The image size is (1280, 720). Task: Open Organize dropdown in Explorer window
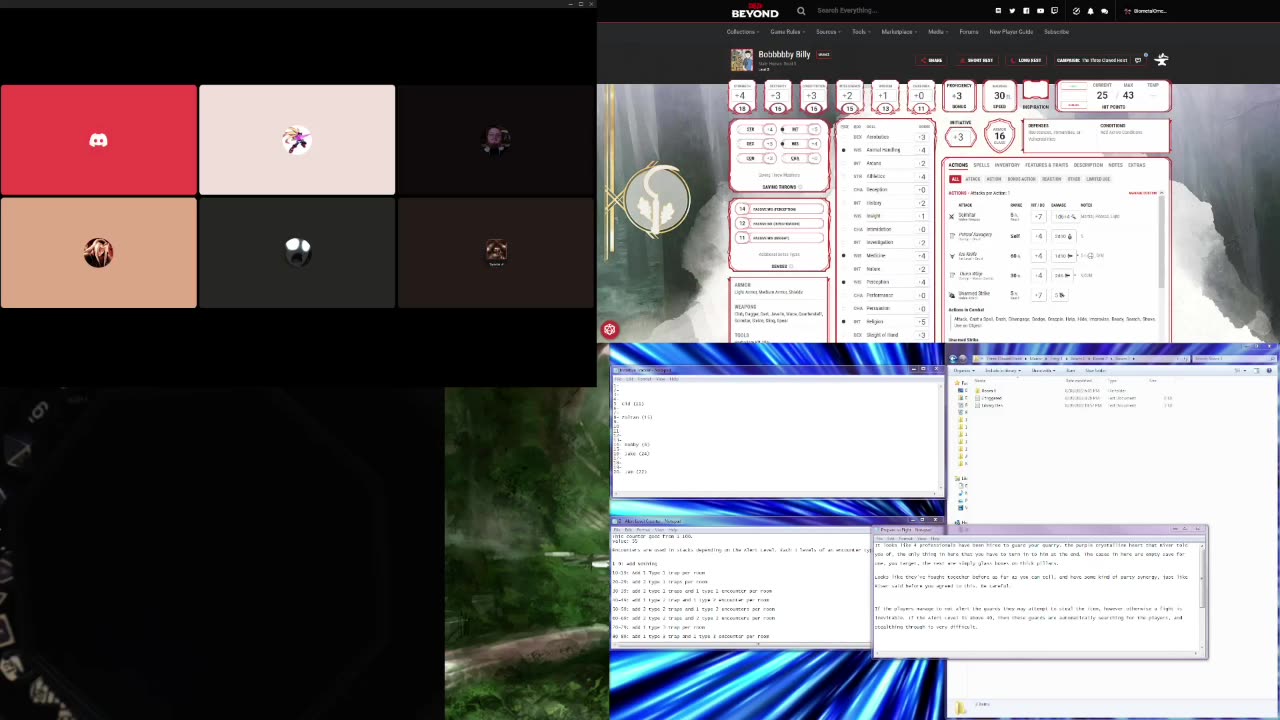(x=965, y=370)
